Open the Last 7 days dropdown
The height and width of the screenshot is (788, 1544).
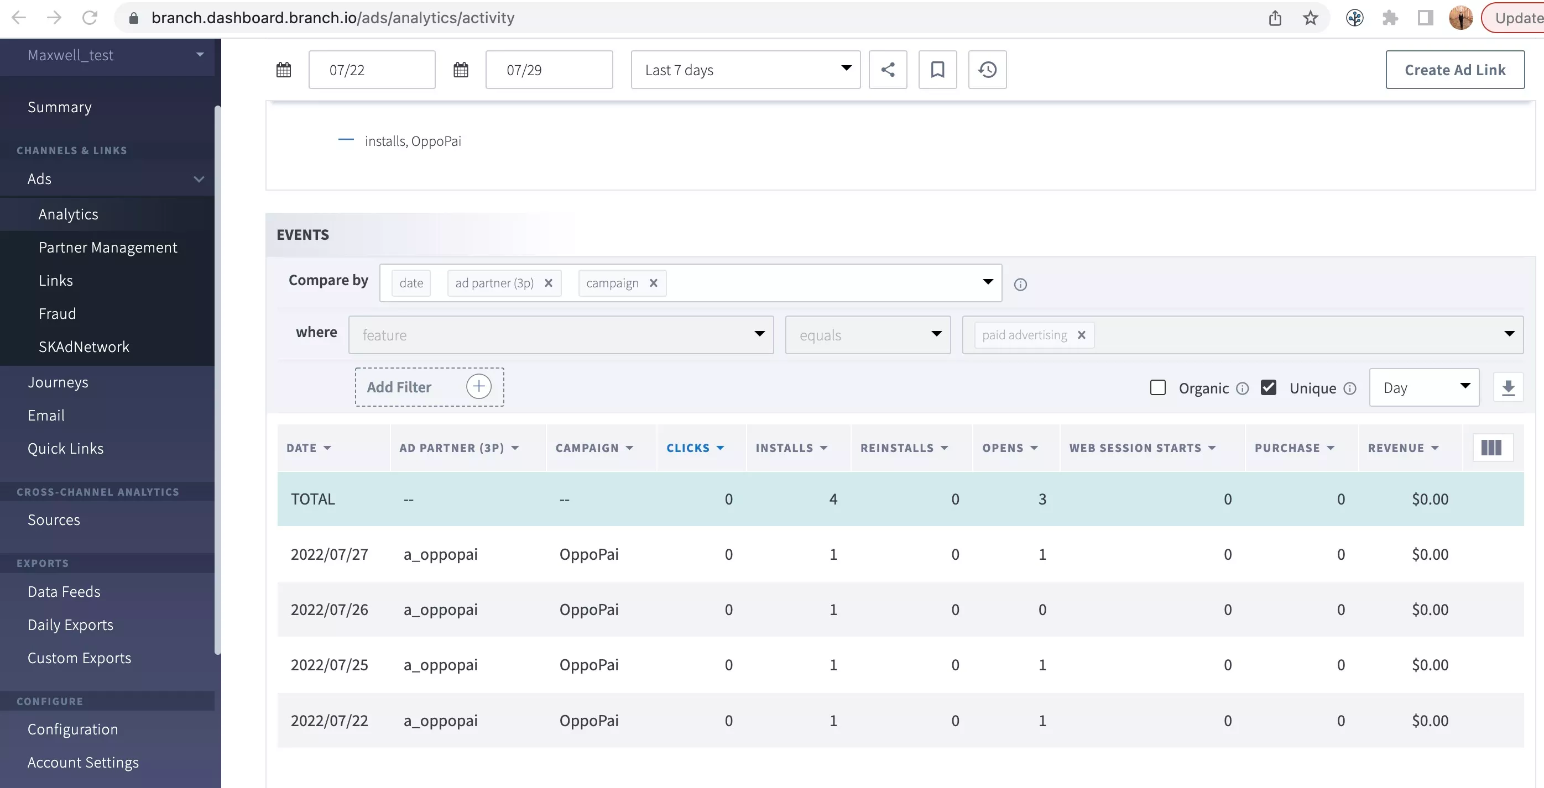tap(746, 70)
